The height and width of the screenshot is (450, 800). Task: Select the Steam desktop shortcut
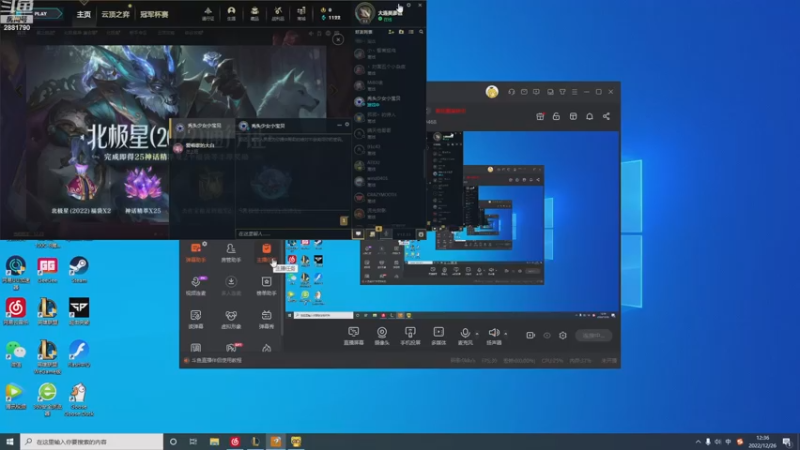tap(79, 270)
